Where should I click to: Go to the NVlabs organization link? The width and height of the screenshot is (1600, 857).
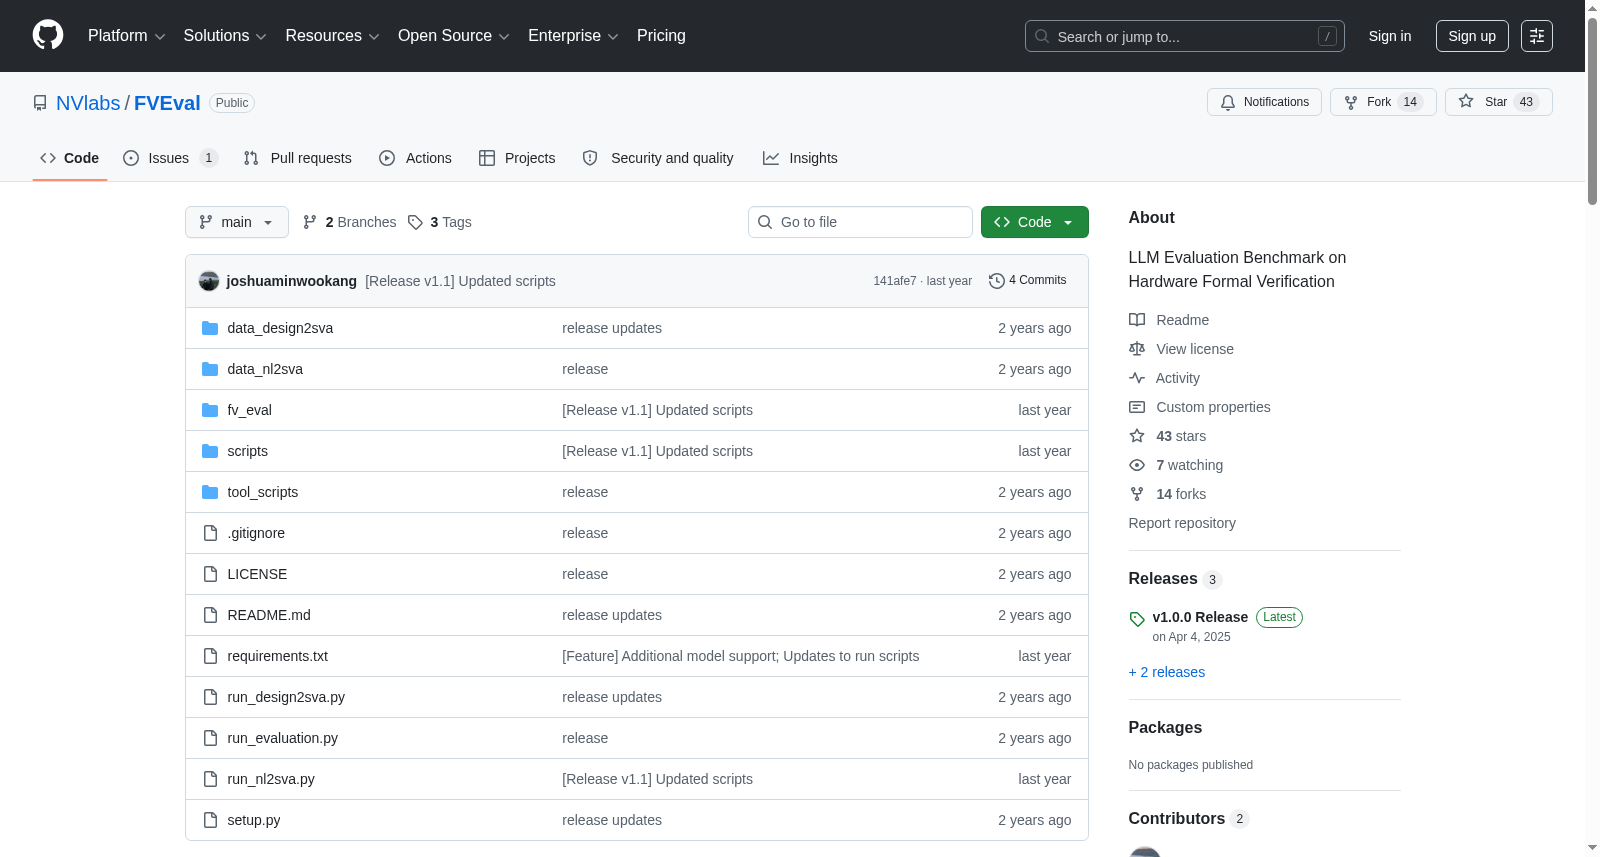coord(88,103)
